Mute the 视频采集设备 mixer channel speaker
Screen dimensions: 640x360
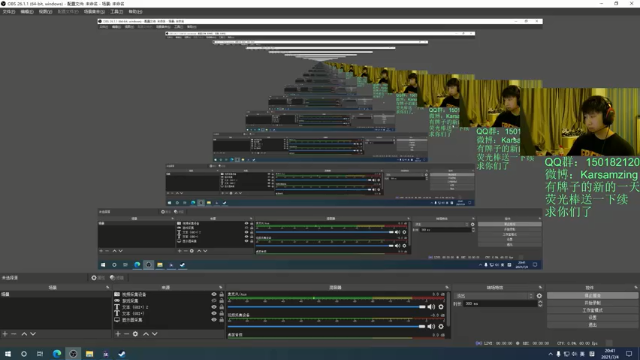[x=431, y=327]
